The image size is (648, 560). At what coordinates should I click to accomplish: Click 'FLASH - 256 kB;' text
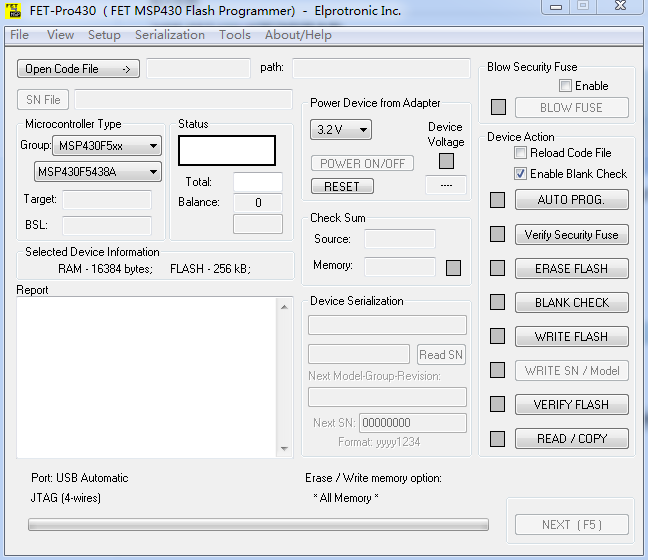click(210, 269)
